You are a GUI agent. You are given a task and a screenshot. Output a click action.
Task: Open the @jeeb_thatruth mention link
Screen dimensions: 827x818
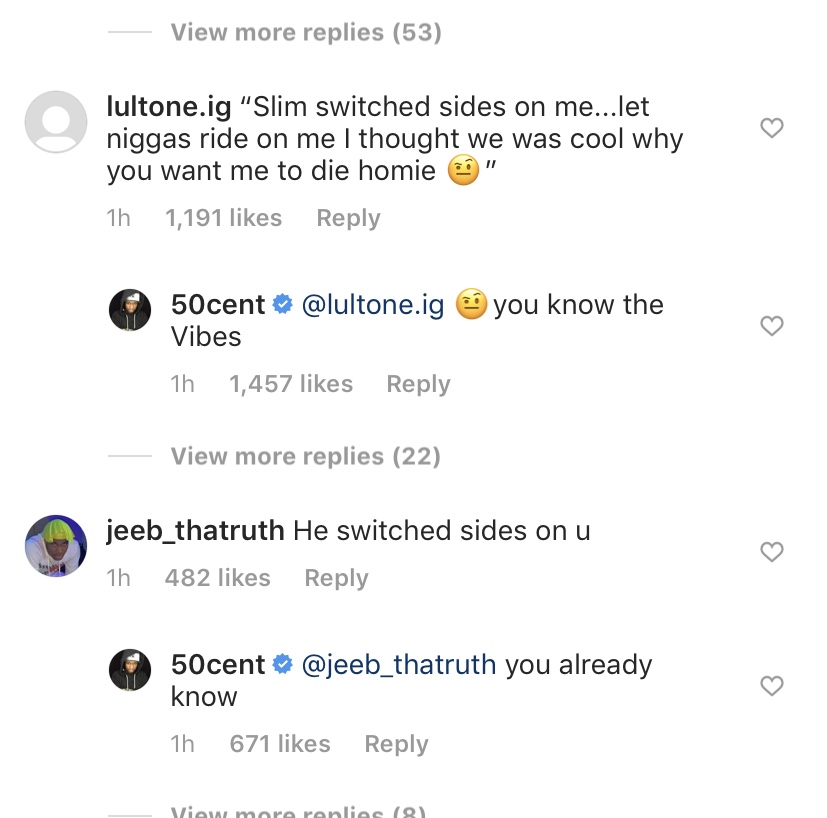(x=398, y=665)
